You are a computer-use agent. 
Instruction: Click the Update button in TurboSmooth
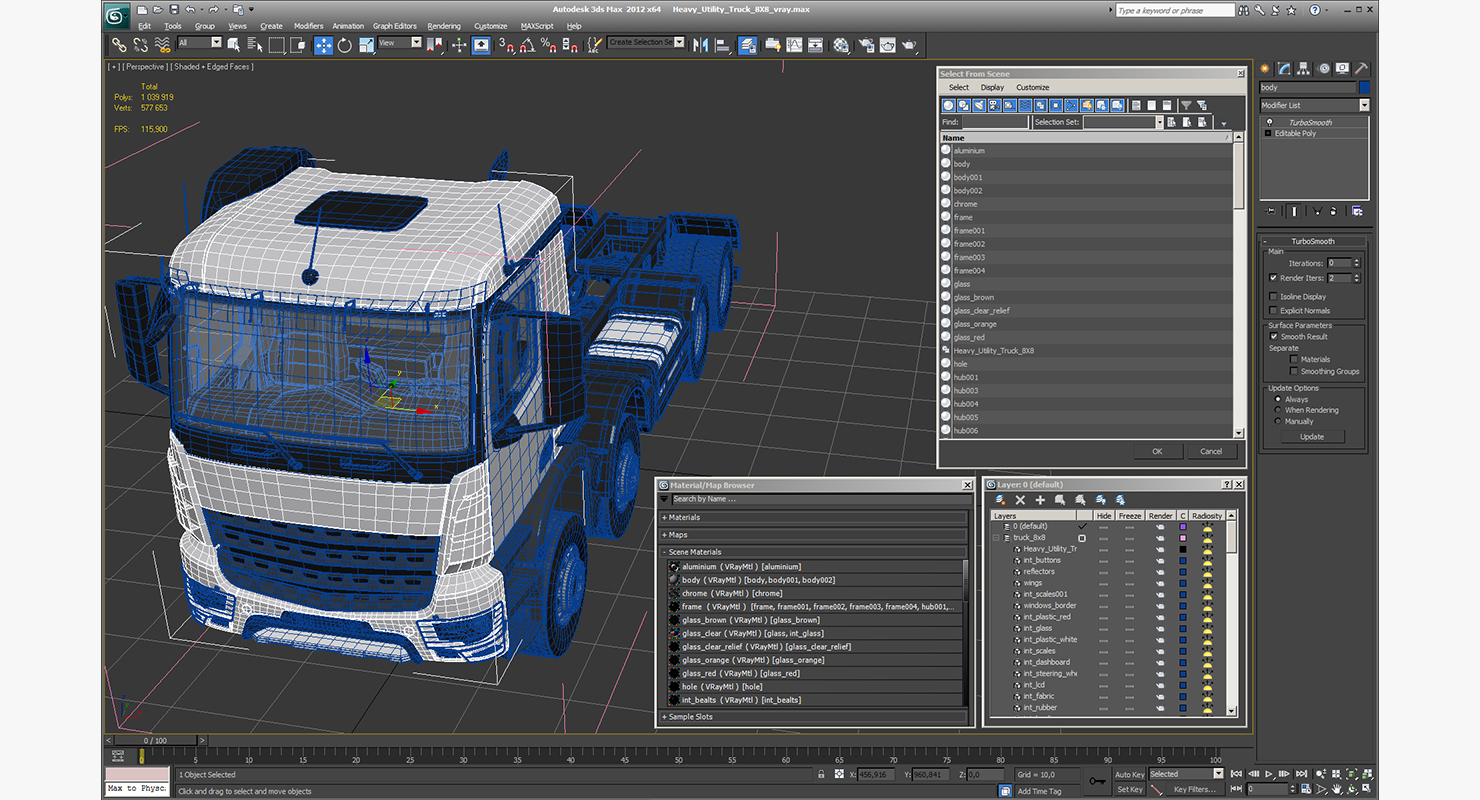(x=1312, y=436)
